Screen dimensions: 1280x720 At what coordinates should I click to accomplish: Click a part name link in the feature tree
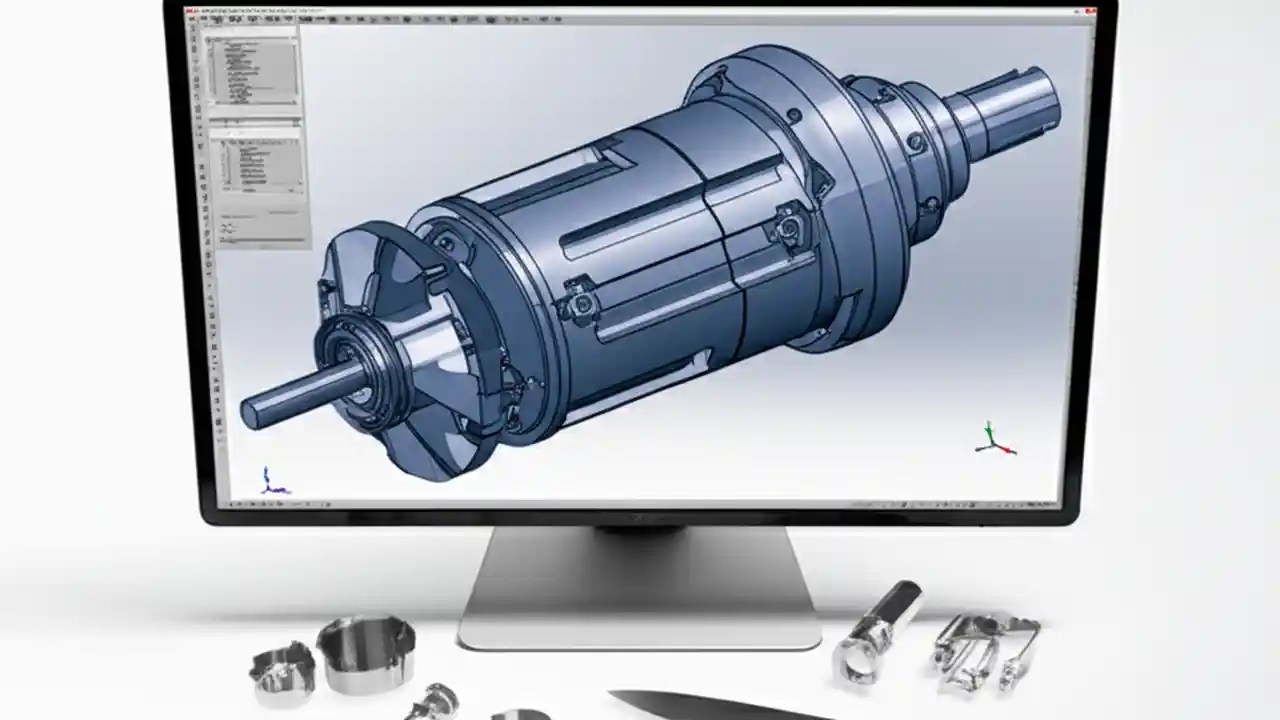pyautogui.click(x=250, y=60)
